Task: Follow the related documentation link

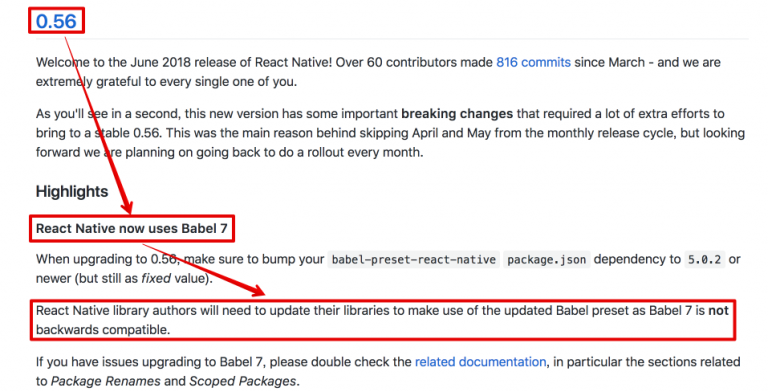Action: coord(480,362)
